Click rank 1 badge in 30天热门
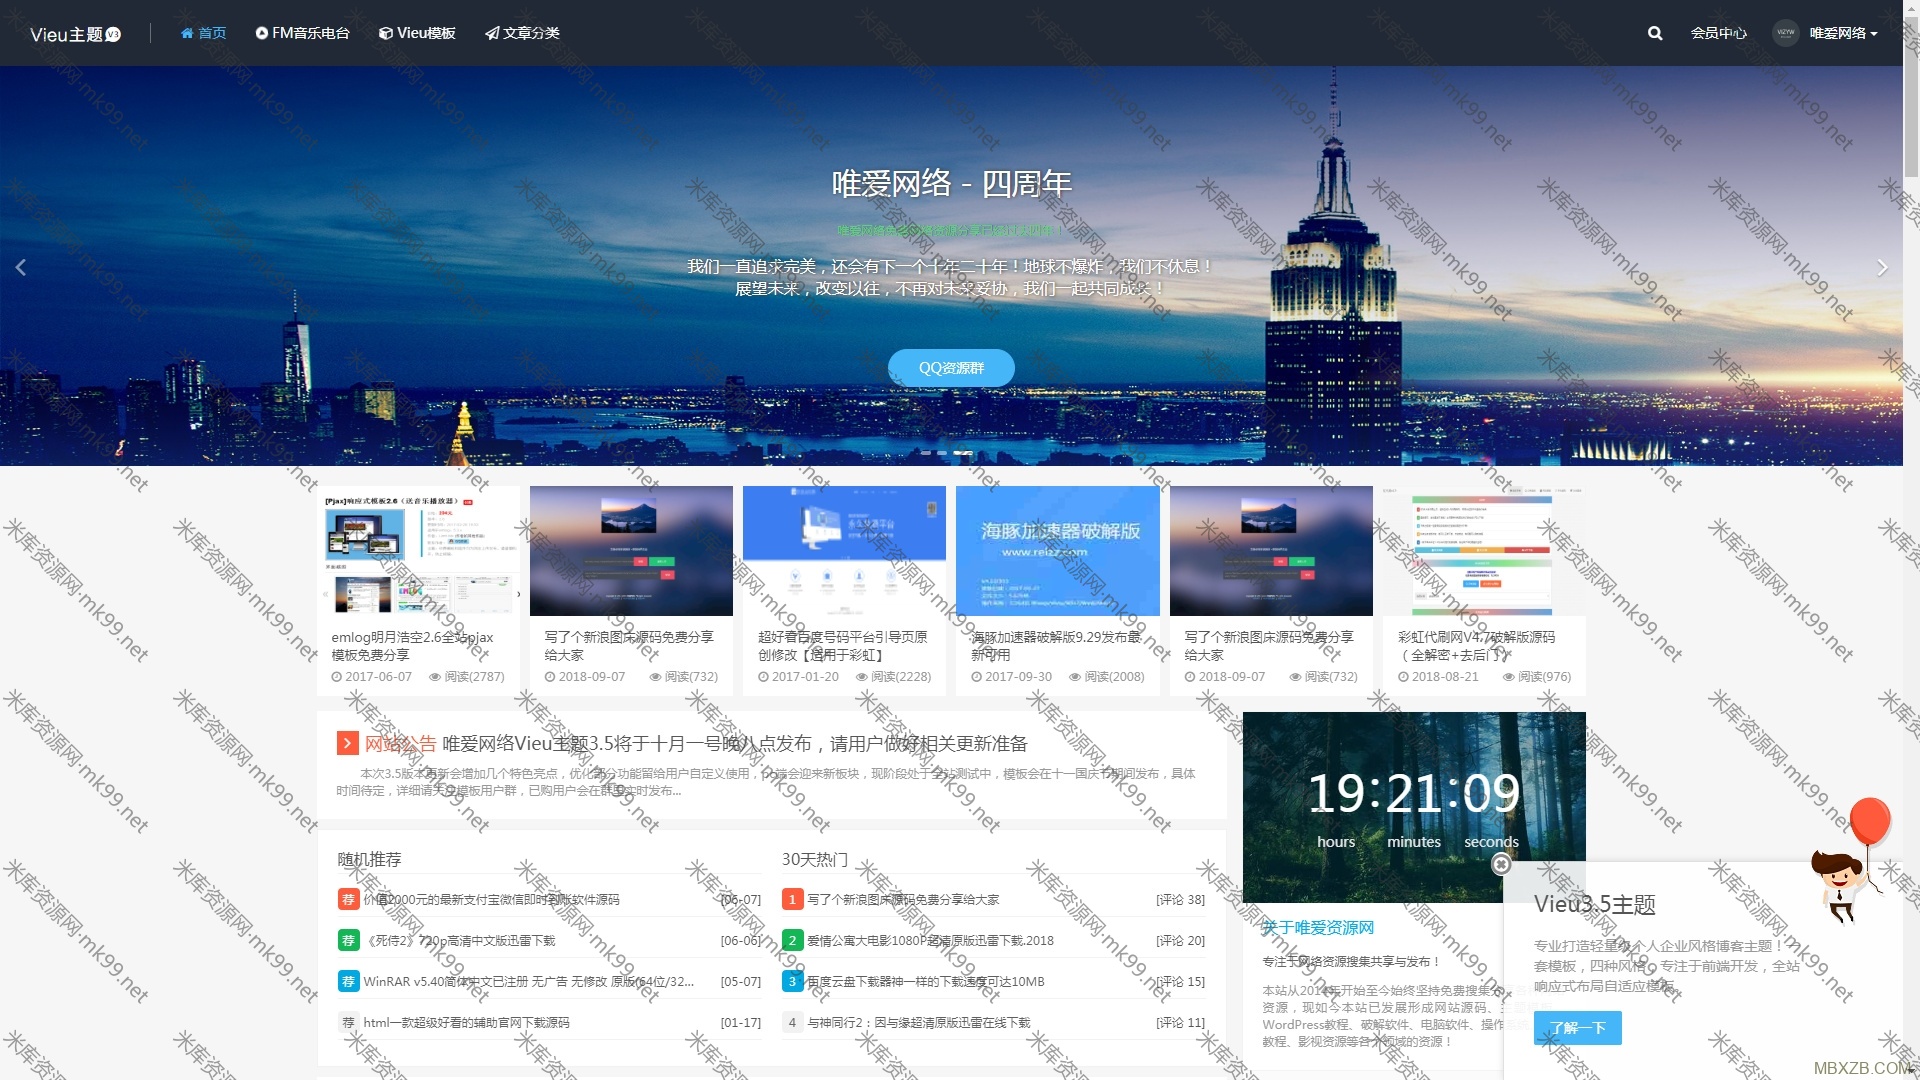This screenshot has height=1080, width=1920. [x=792, y=899]
